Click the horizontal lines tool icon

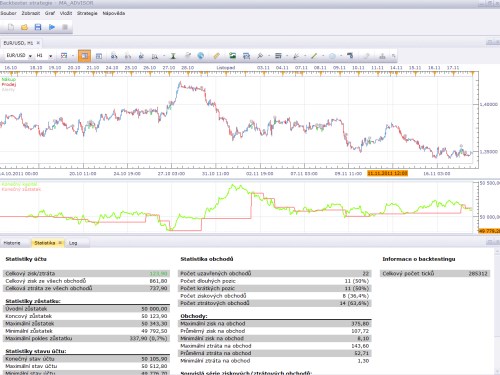(x=278, y=56)
